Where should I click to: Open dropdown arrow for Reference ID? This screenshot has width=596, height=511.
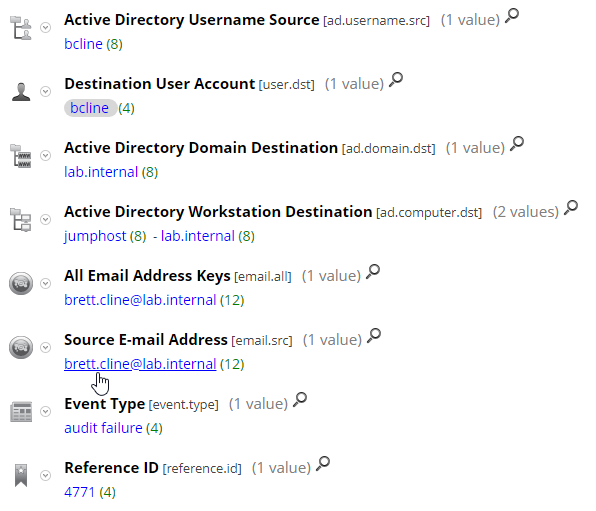[x=46, y=475]
